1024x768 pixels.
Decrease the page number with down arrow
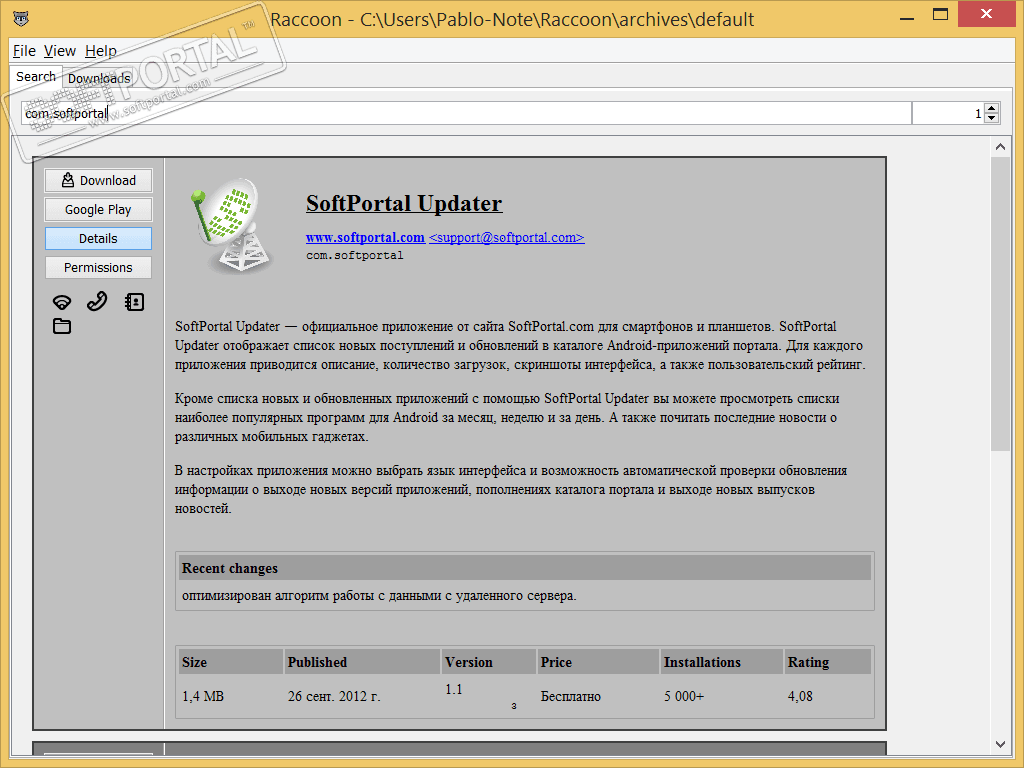pos(991,118)
